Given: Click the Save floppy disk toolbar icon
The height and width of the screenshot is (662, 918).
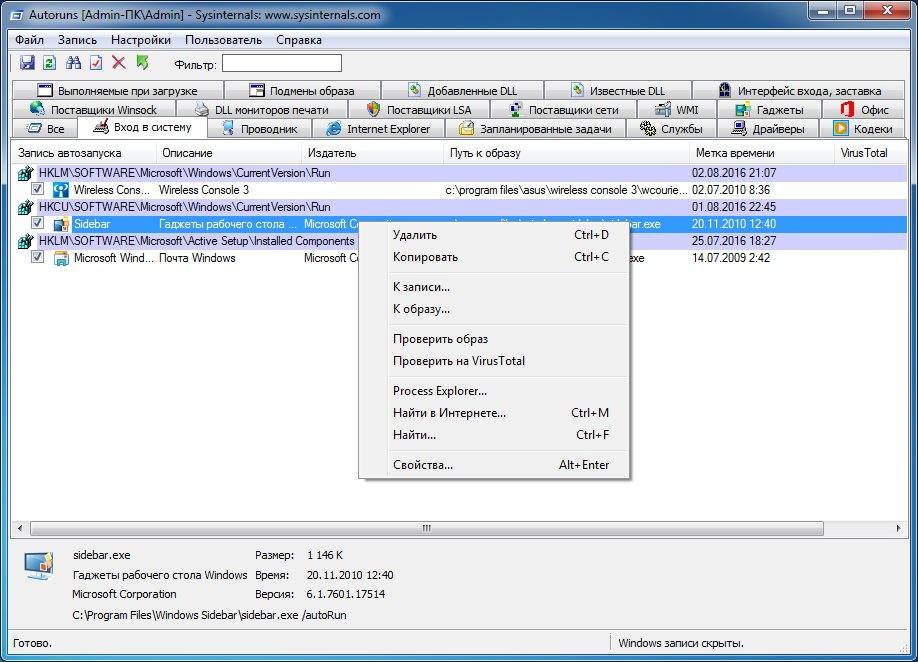Looking at the screenshot, I should [x=27, y=63].
